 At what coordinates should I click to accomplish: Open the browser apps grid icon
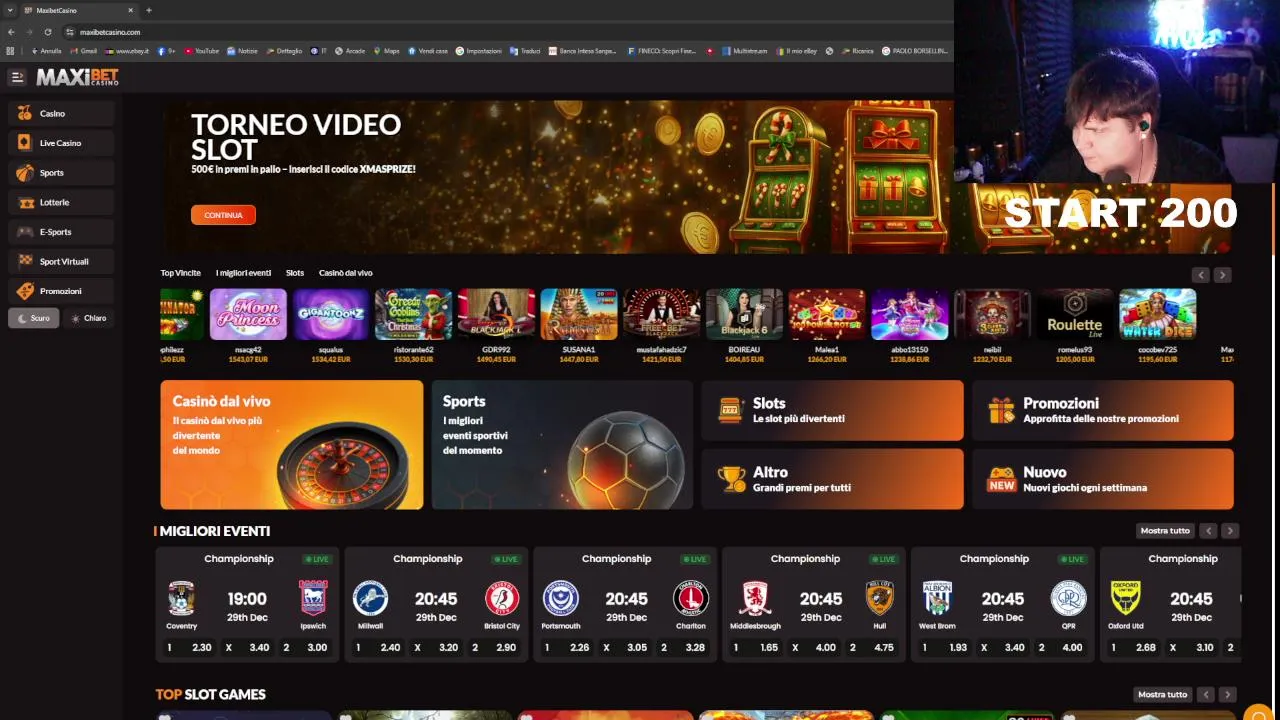pyautogui.click(x=10, y=51)
